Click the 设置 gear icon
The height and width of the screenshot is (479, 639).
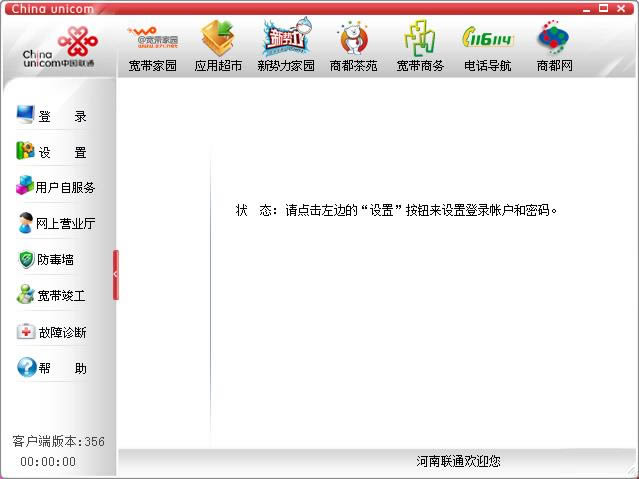pyautogui.click(x=25, y=150)
